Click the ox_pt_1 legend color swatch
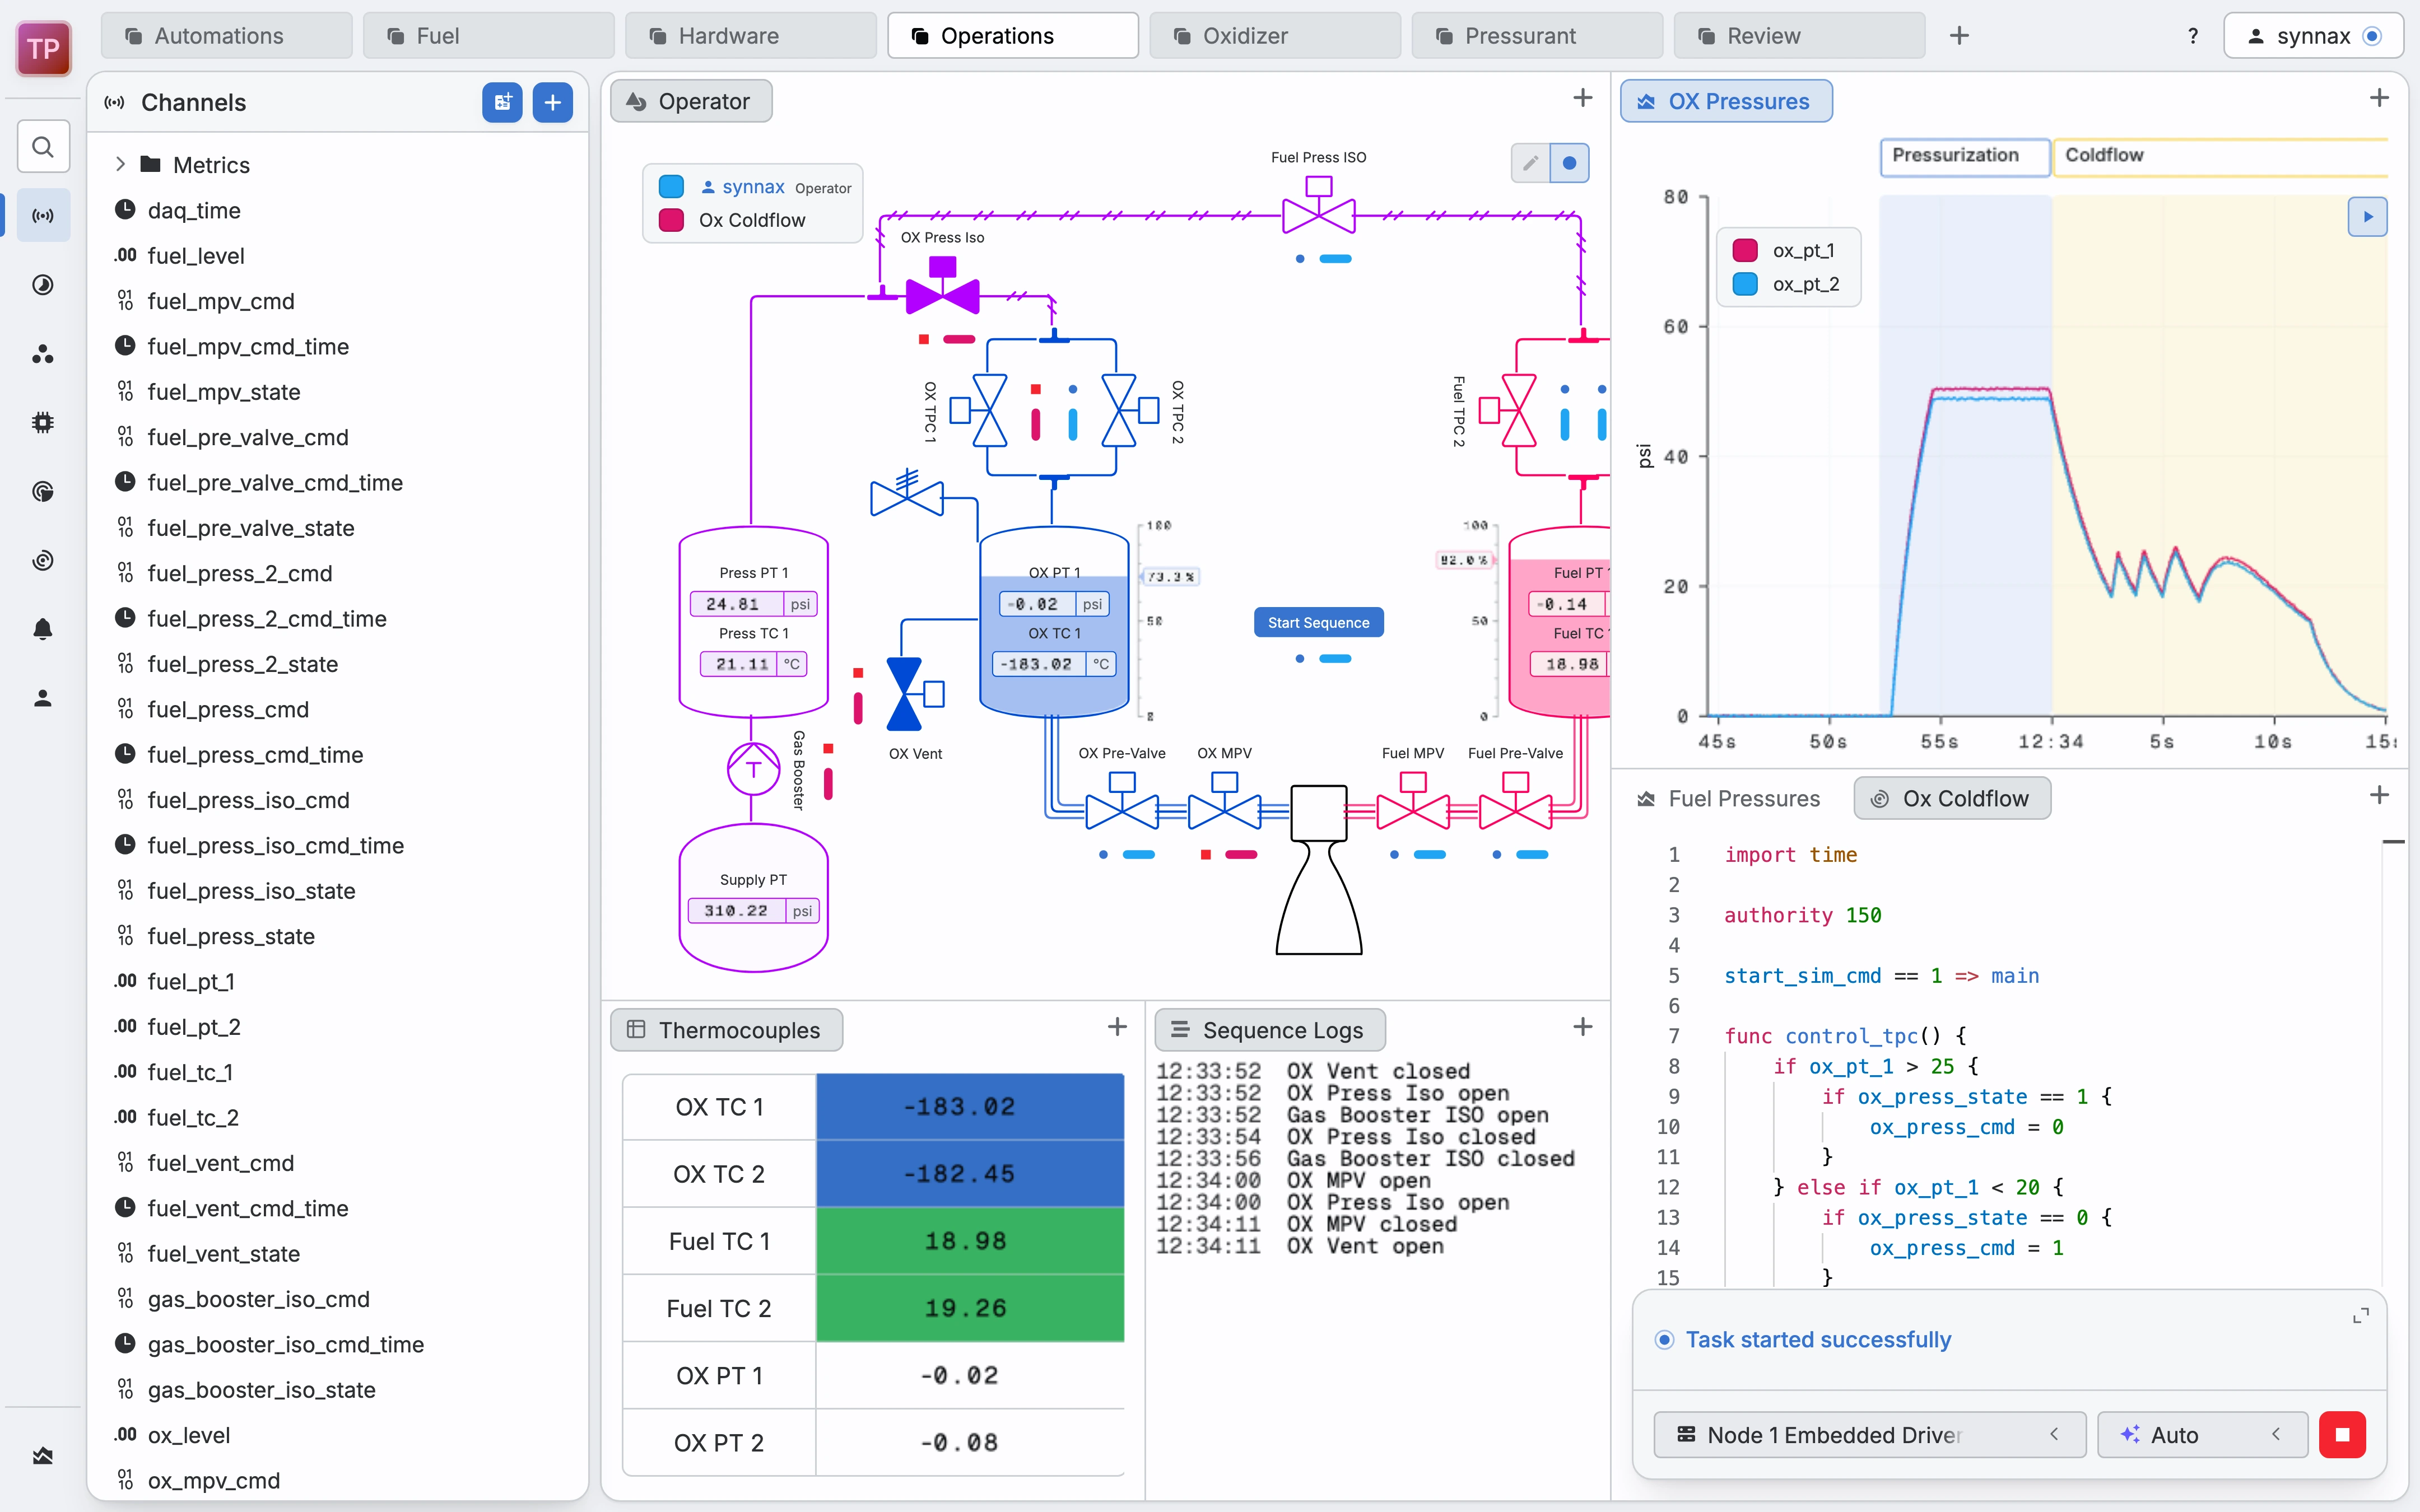This screenshot has height=1512, width=2420. tap(1745, 250)
